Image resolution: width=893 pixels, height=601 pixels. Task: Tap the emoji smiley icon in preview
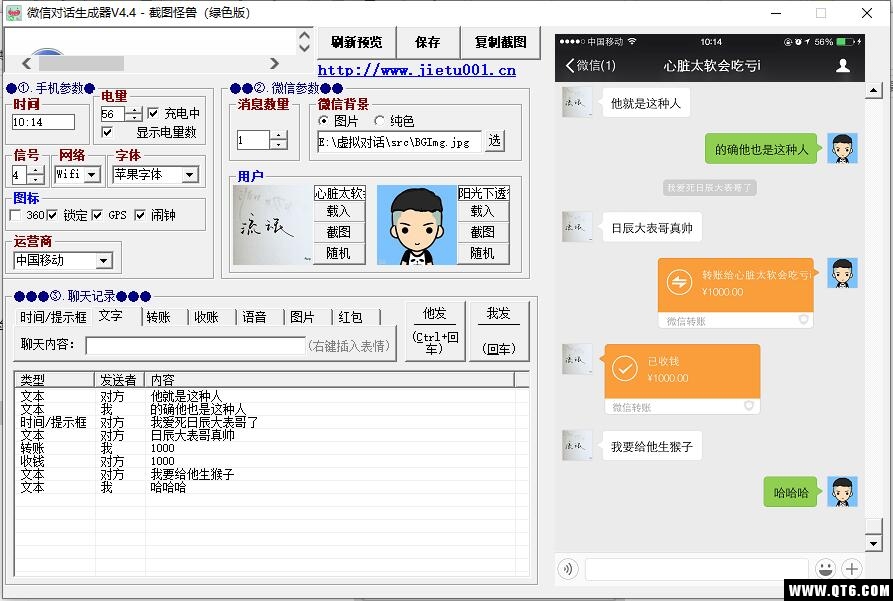click(x=825, y=568)
